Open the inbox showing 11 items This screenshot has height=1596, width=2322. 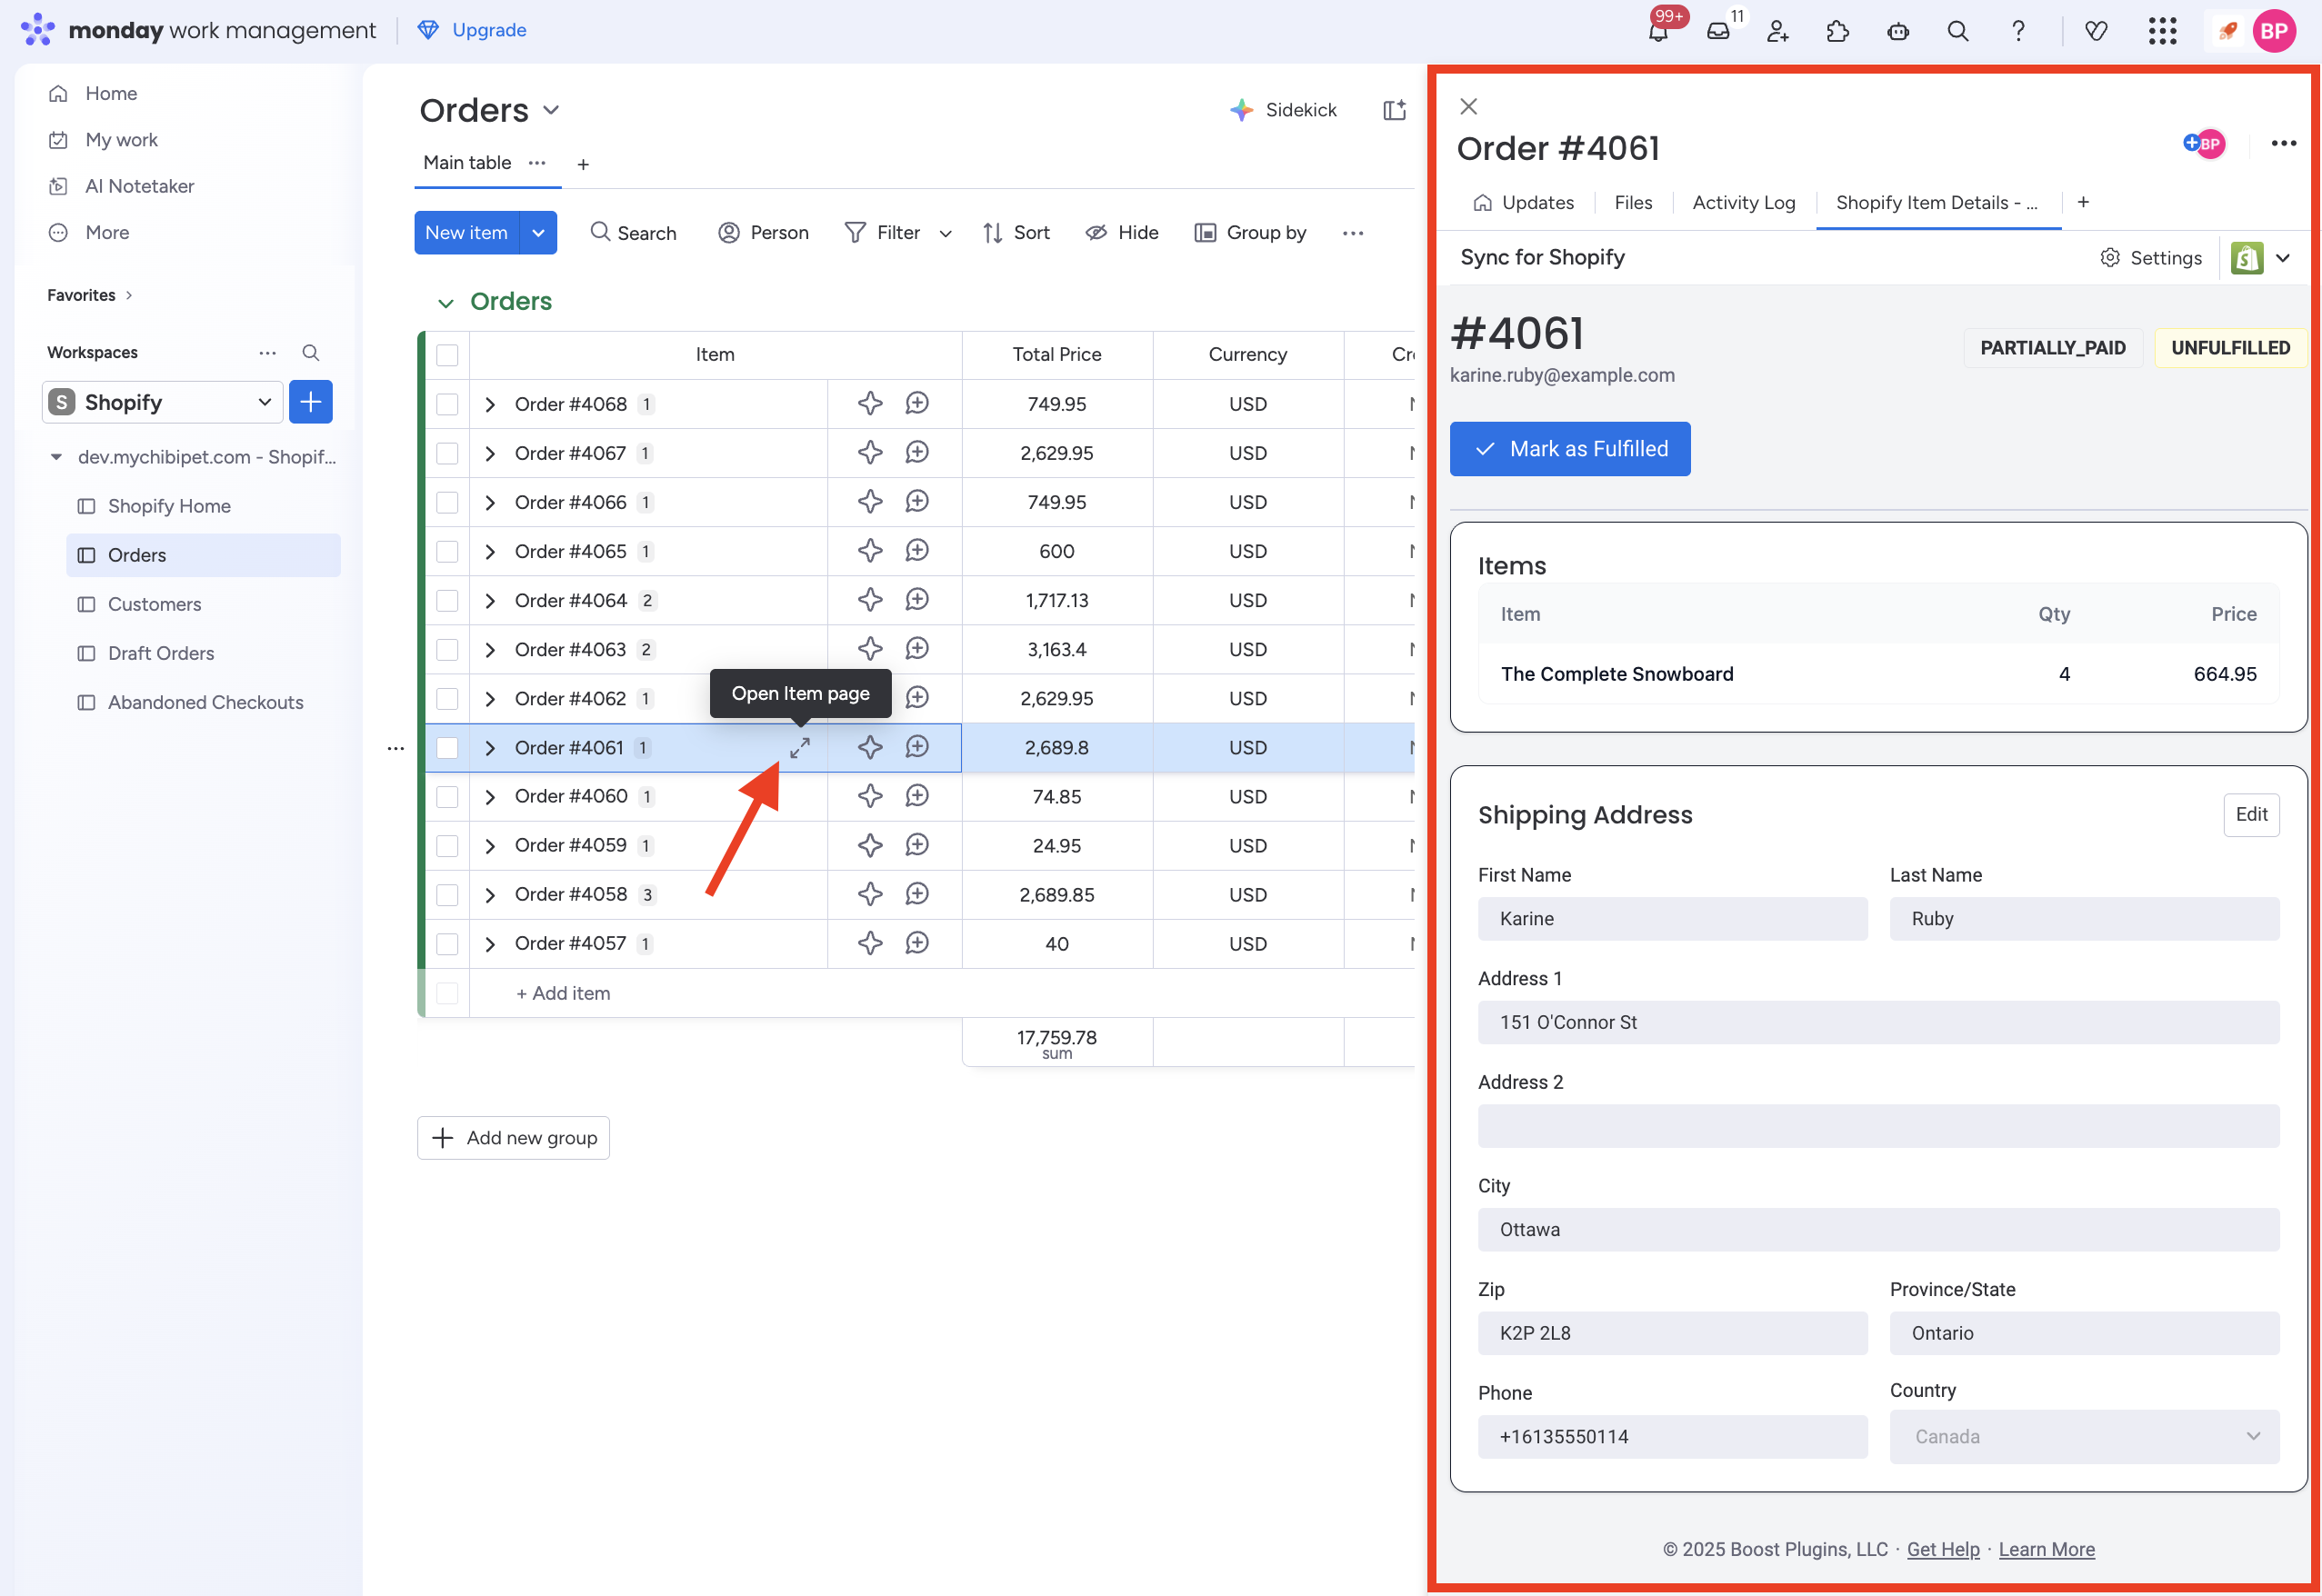point(1721,31)
